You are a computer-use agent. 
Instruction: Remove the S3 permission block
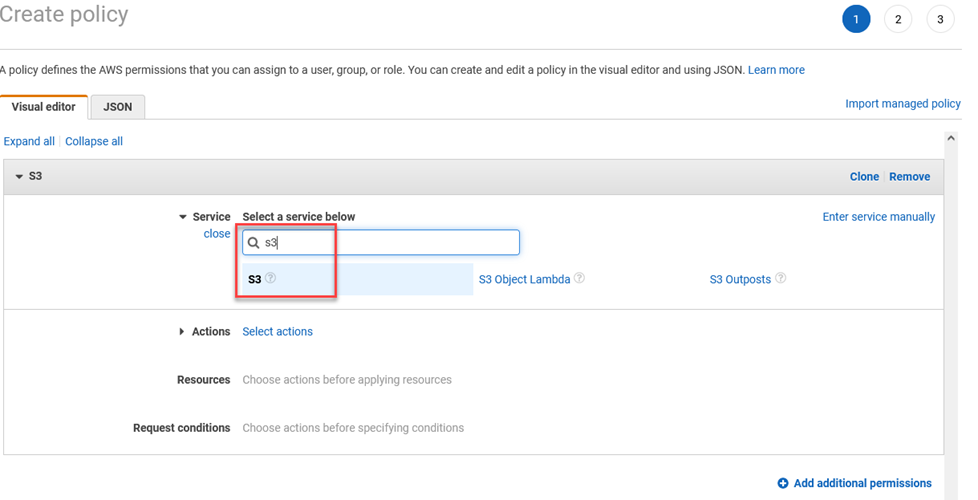pyautogui.click(x=909, y=176)
